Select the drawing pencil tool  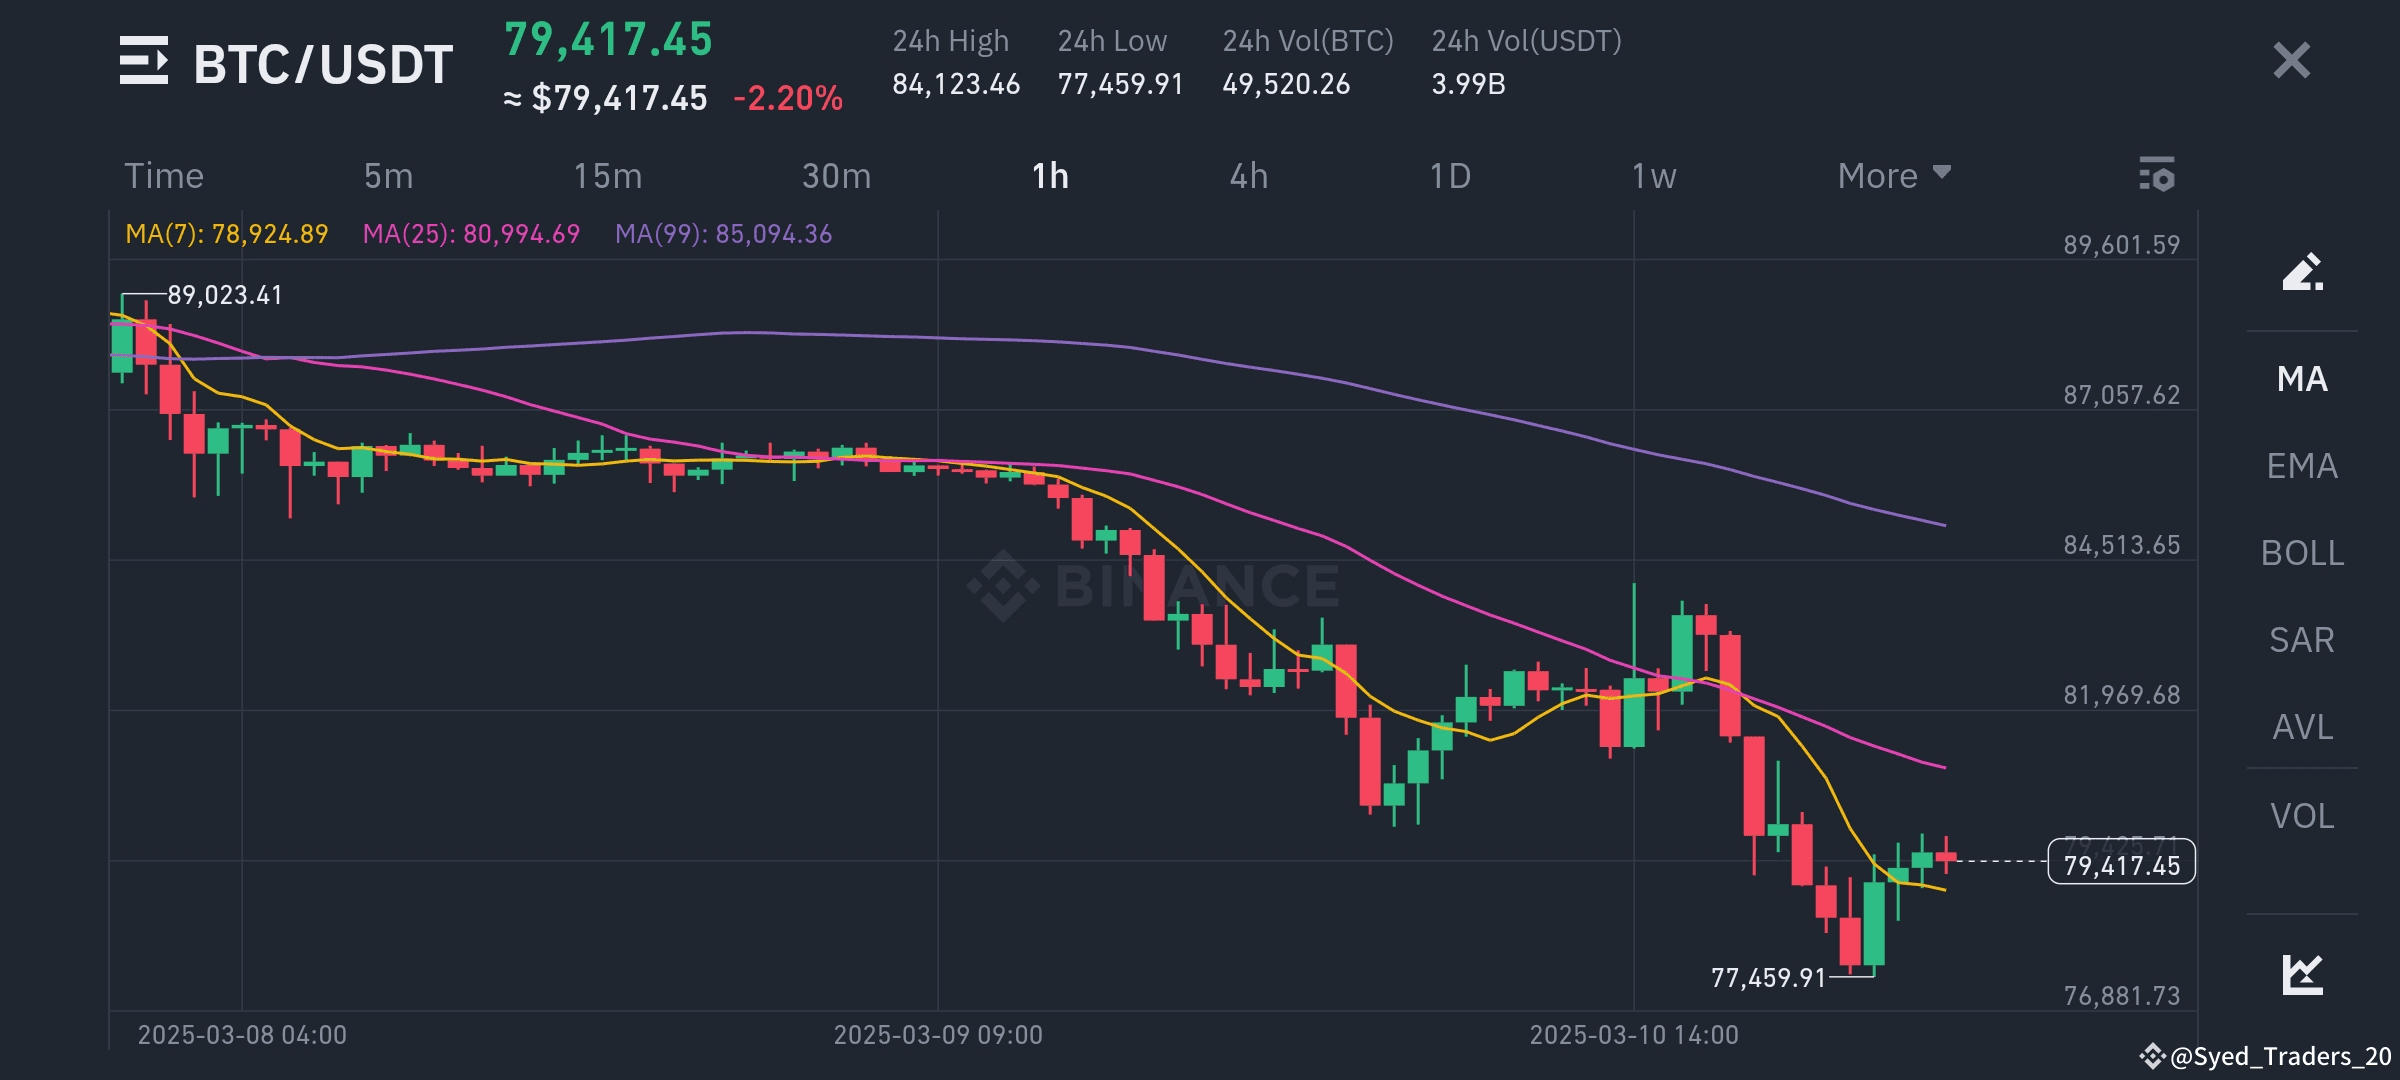pyautogui.click(x=2302, y=271)
